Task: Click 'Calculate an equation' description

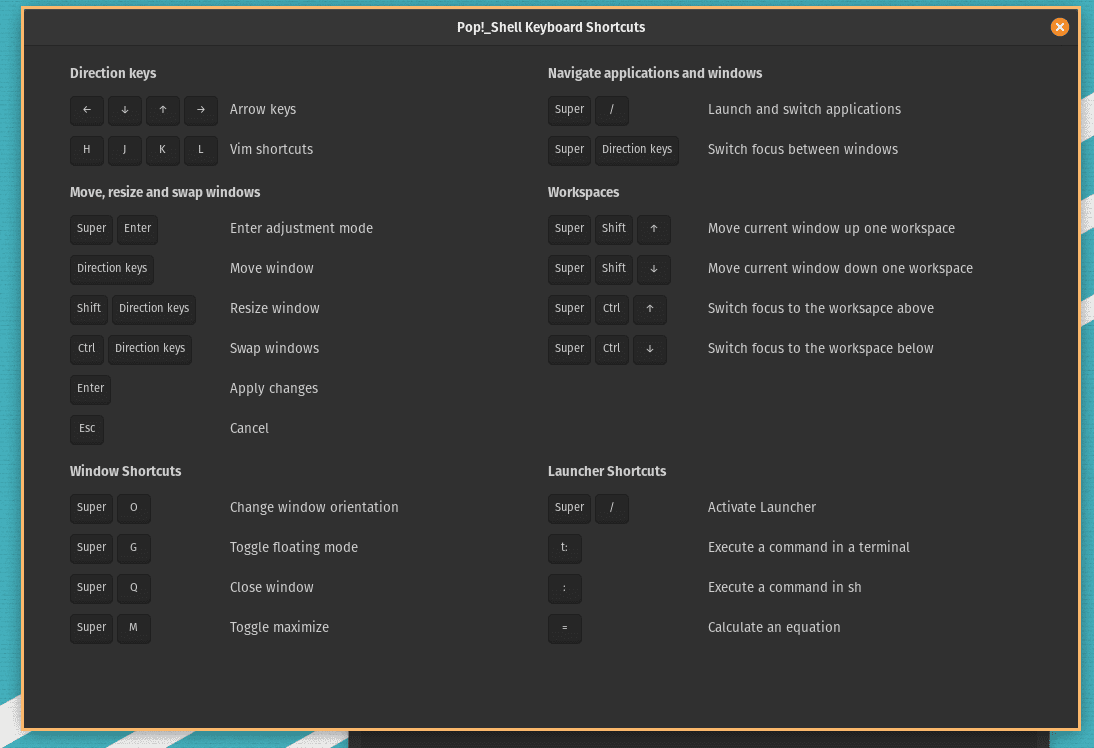Action: [x=774, y=628]
